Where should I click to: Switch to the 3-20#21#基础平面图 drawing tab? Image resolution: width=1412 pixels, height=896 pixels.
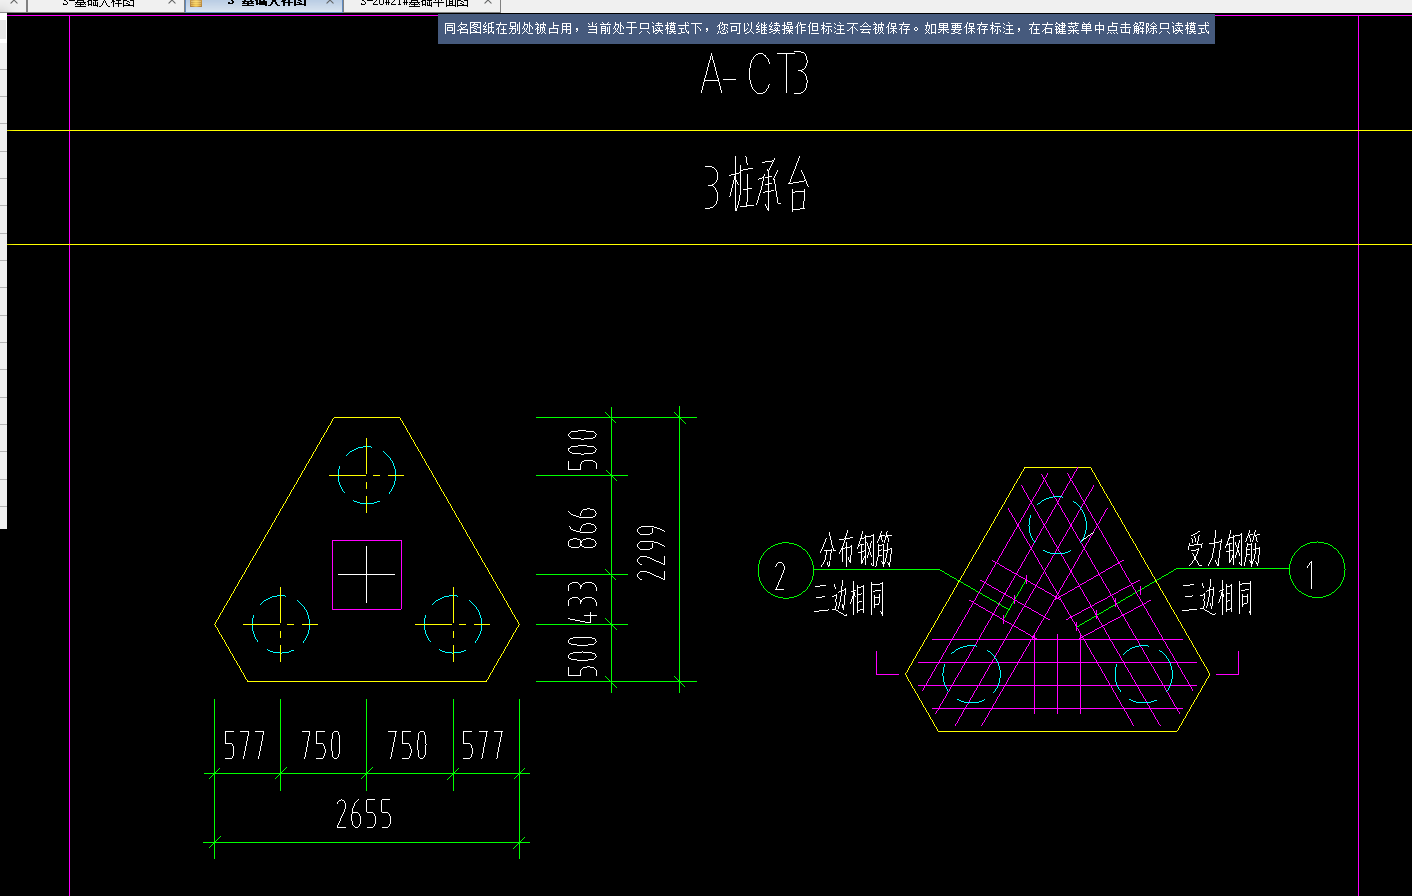[x=414, y=4]
